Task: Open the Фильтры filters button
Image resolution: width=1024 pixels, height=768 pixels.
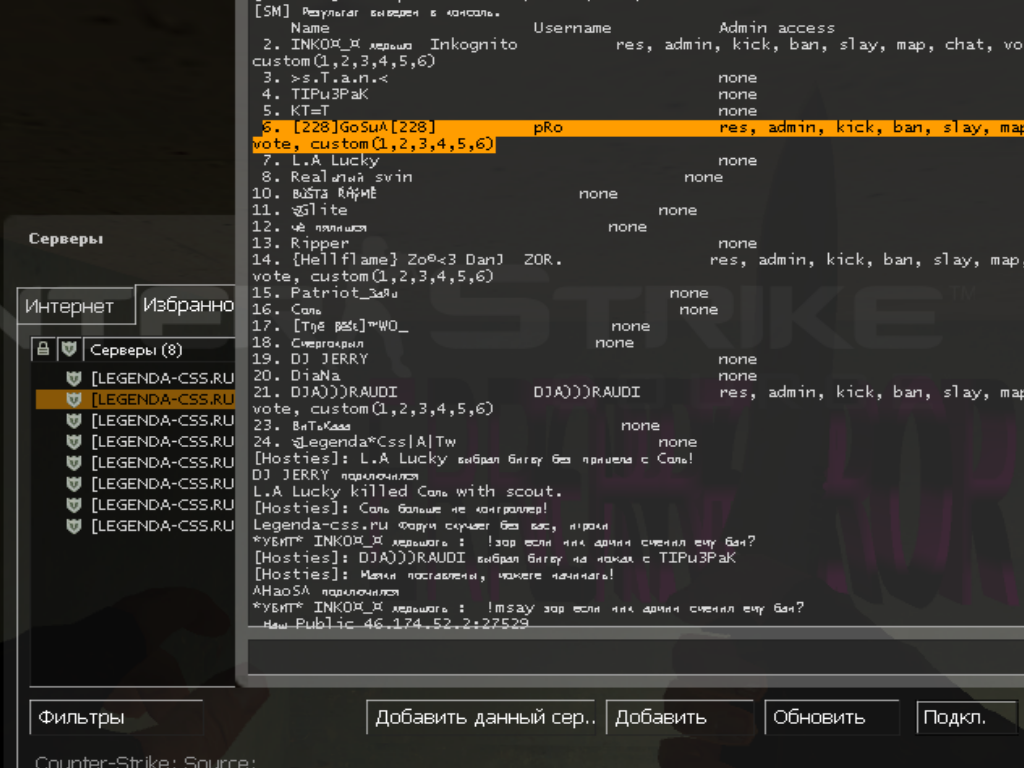Action: [116, 718]
